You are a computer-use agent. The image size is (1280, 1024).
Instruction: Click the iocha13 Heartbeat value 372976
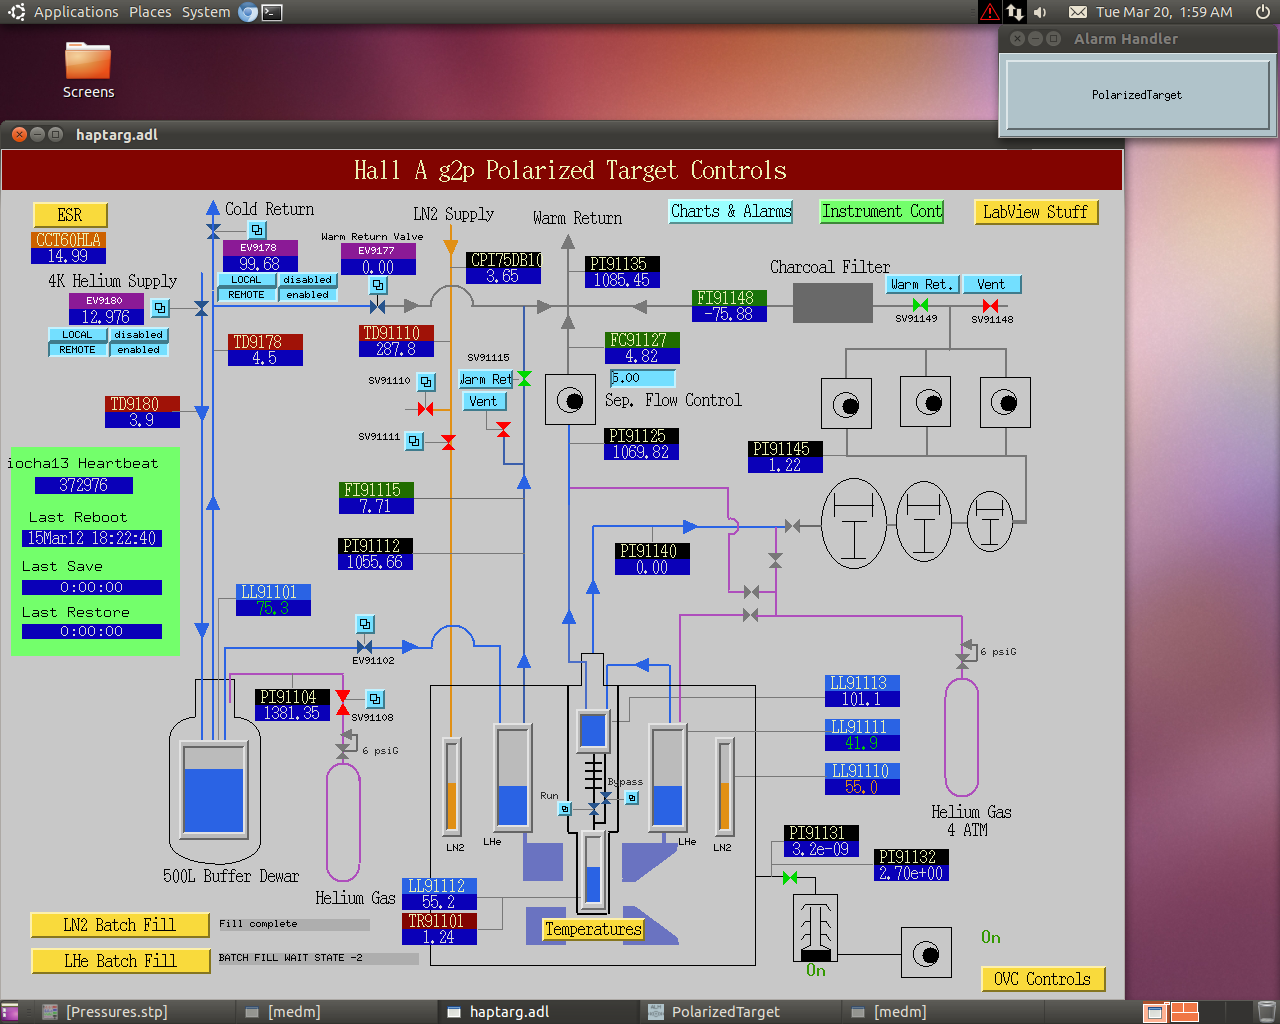tap(83, 485)
